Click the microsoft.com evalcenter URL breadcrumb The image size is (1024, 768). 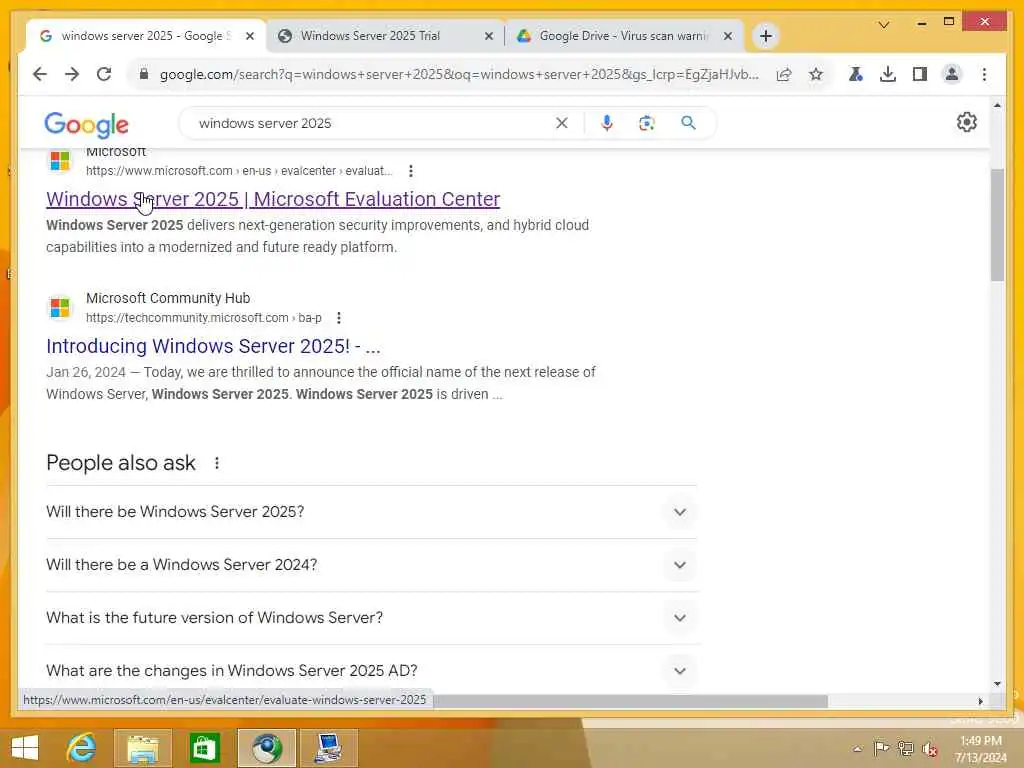239,171
